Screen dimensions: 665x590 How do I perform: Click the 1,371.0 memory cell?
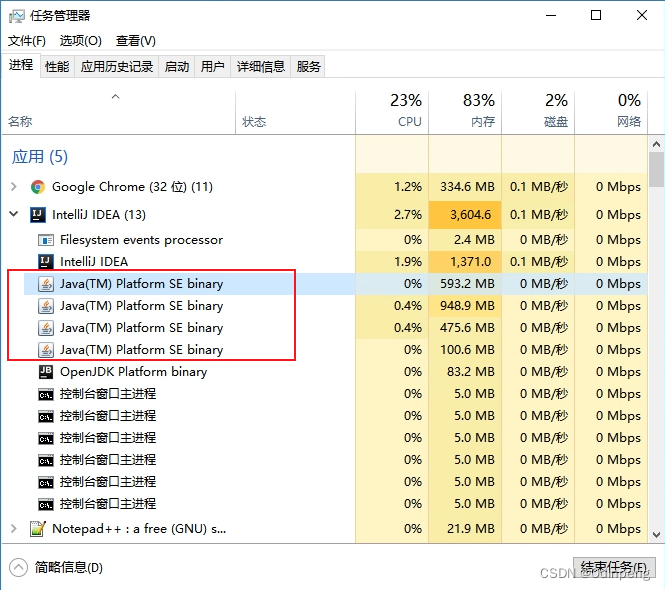pyautogui.click(x=465, y=262)
